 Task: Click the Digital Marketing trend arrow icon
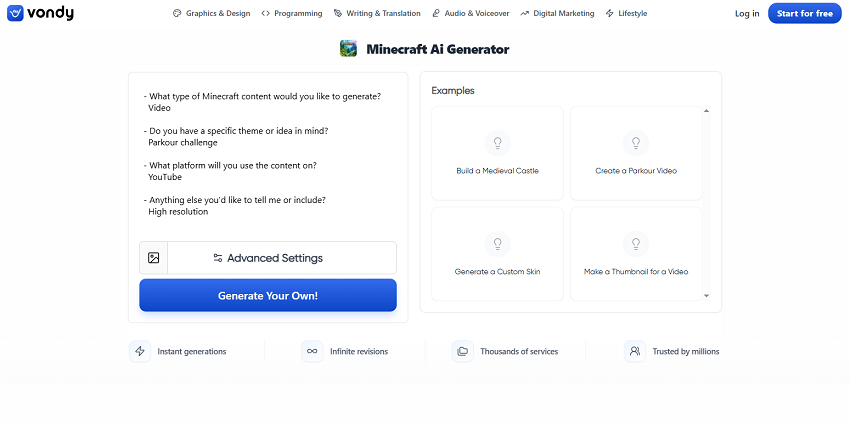click(524, 14)
